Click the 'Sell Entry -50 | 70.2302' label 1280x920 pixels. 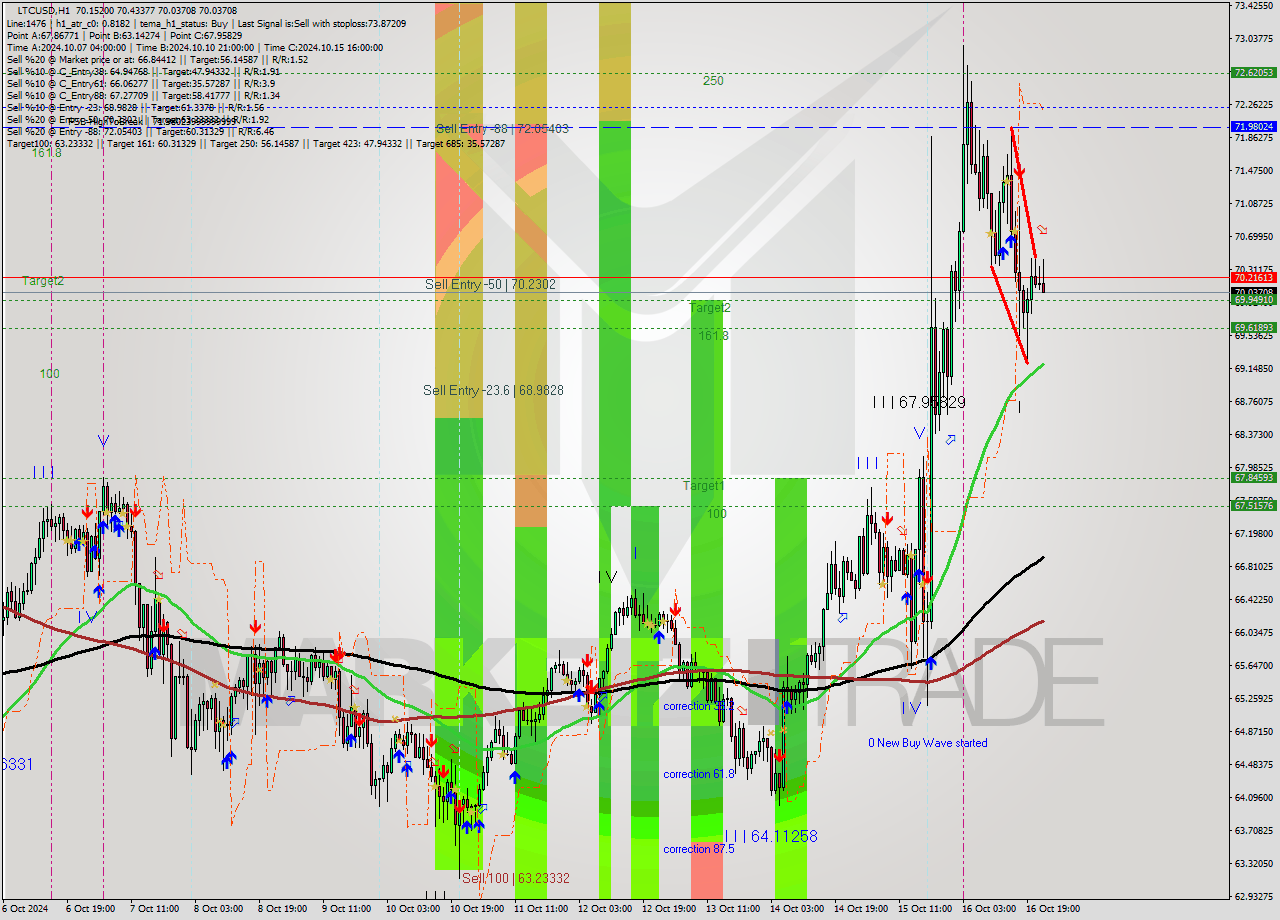click(490, 284)
